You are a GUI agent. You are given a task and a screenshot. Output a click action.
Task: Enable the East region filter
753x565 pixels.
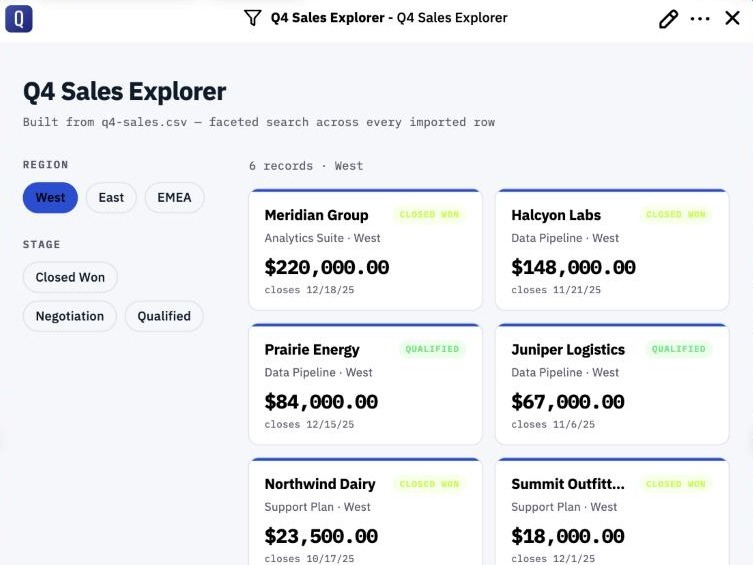pyautogui.click(x=111, y=197)
